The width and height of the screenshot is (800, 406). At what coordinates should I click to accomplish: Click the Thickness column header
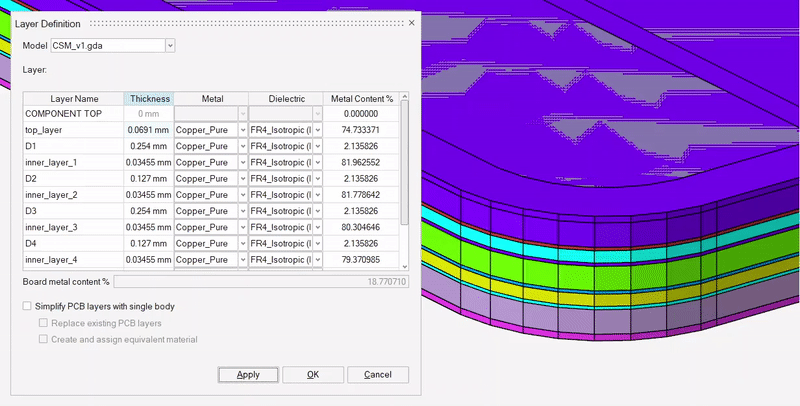click(149, 99)
